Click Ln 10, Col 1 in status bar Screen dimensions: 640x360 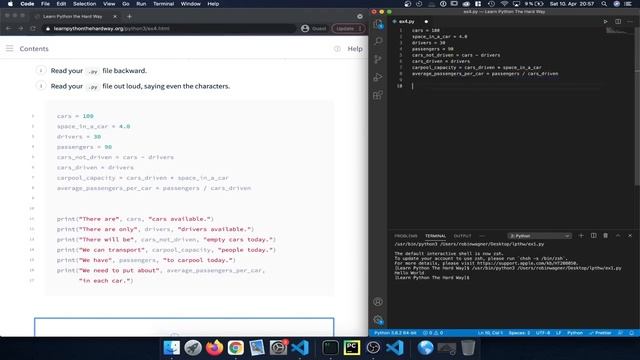click(x=490, y=333)
